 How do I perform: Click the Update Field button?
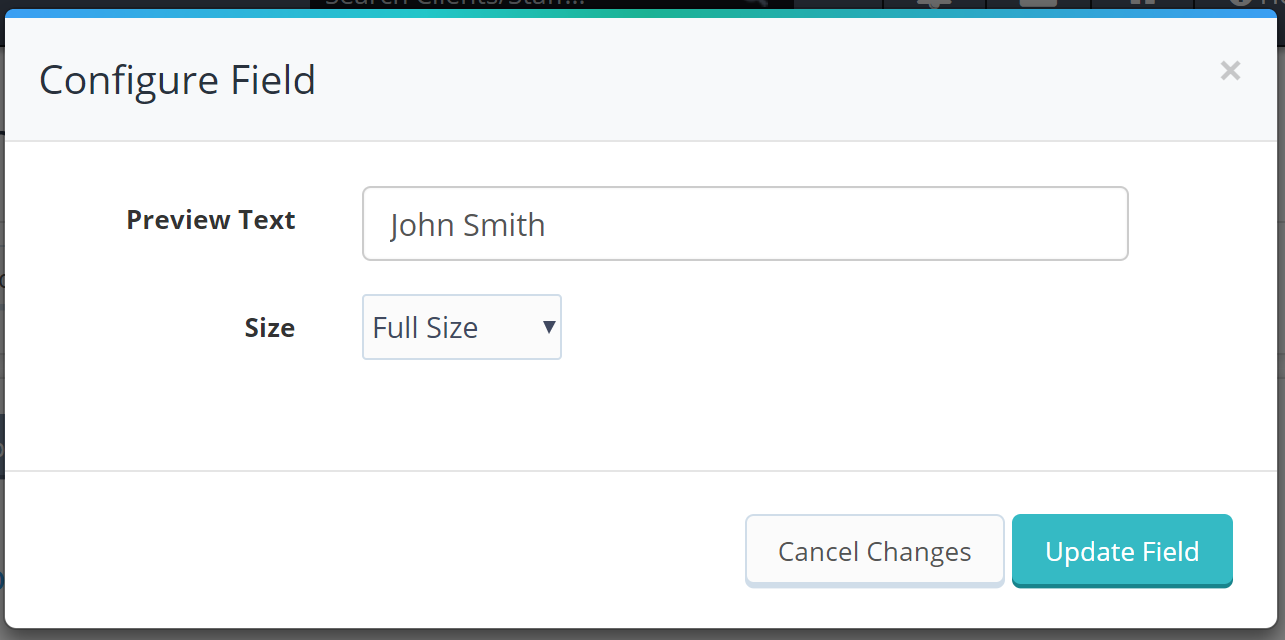coord(1122,551)
